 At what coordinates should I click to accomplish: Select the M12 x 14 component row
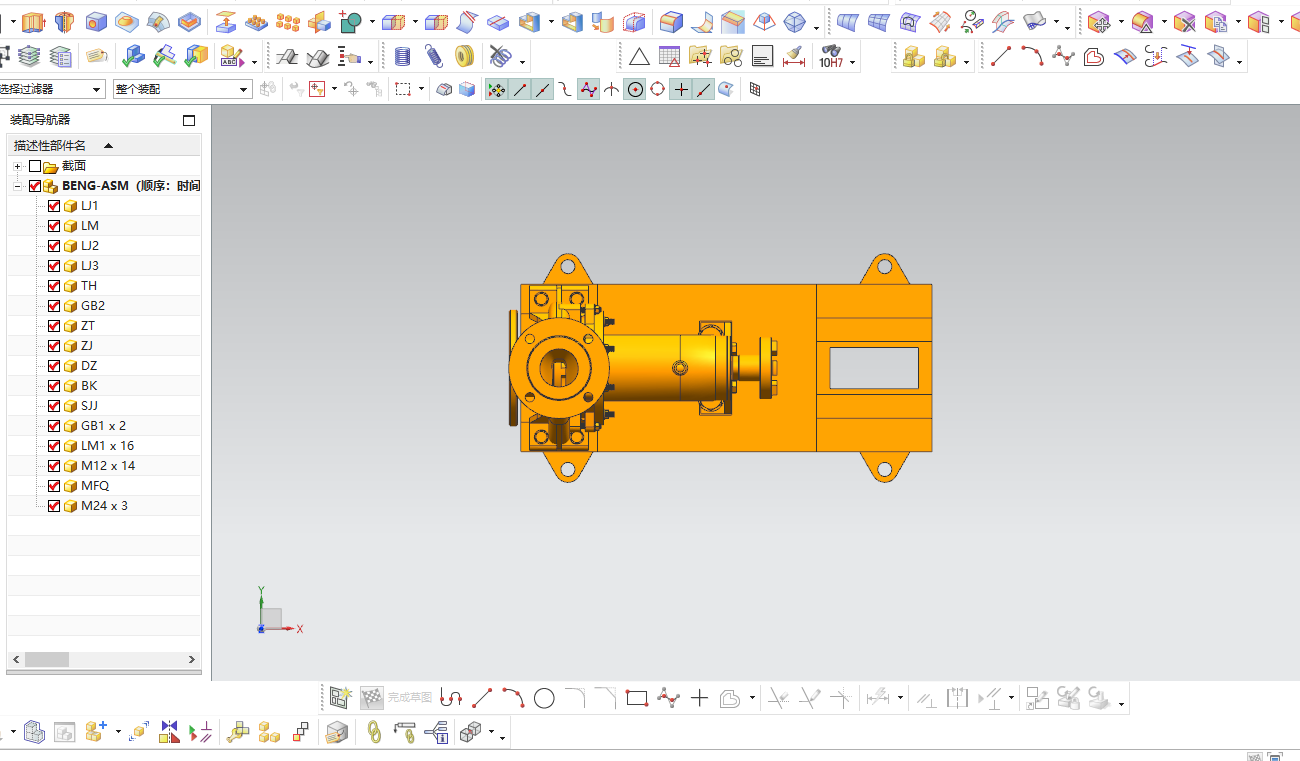[108, 466]
